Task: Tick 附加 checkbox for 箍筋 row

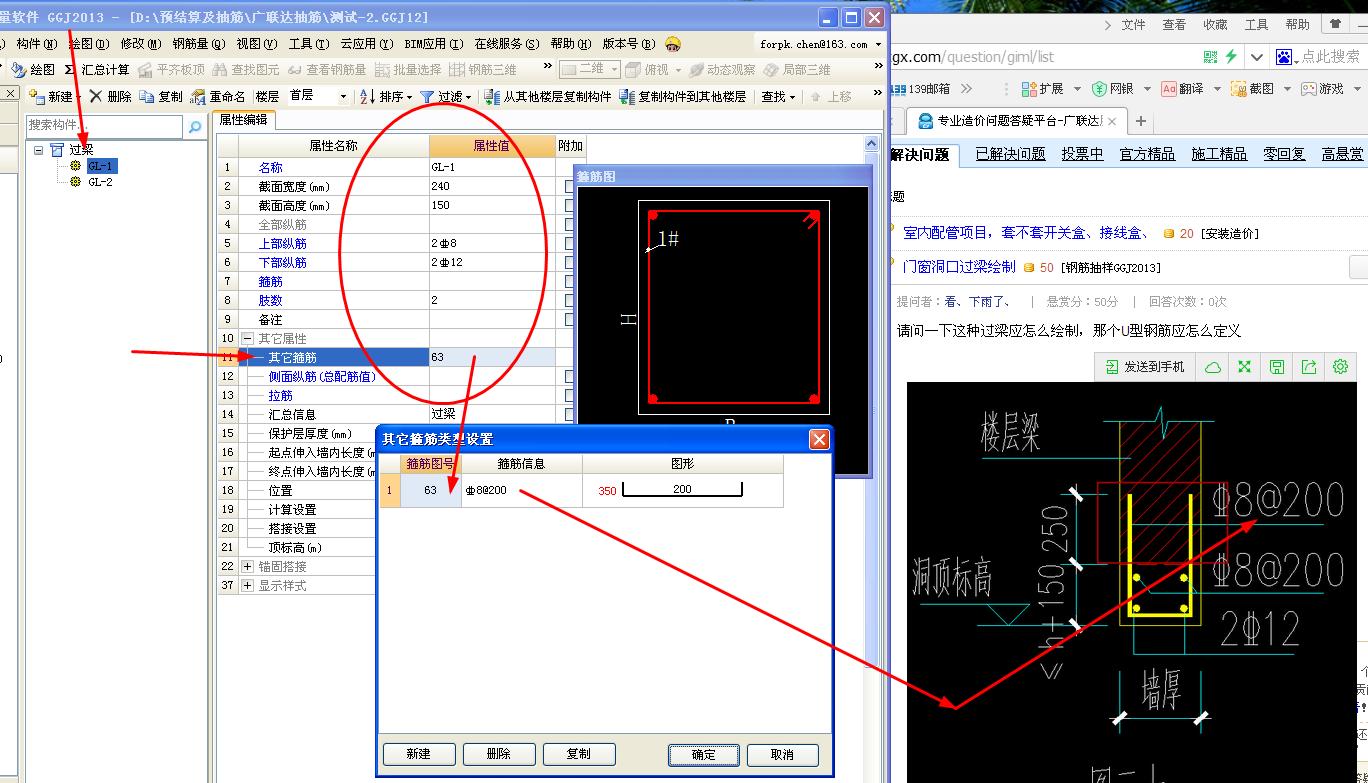Action: [569, 281]
